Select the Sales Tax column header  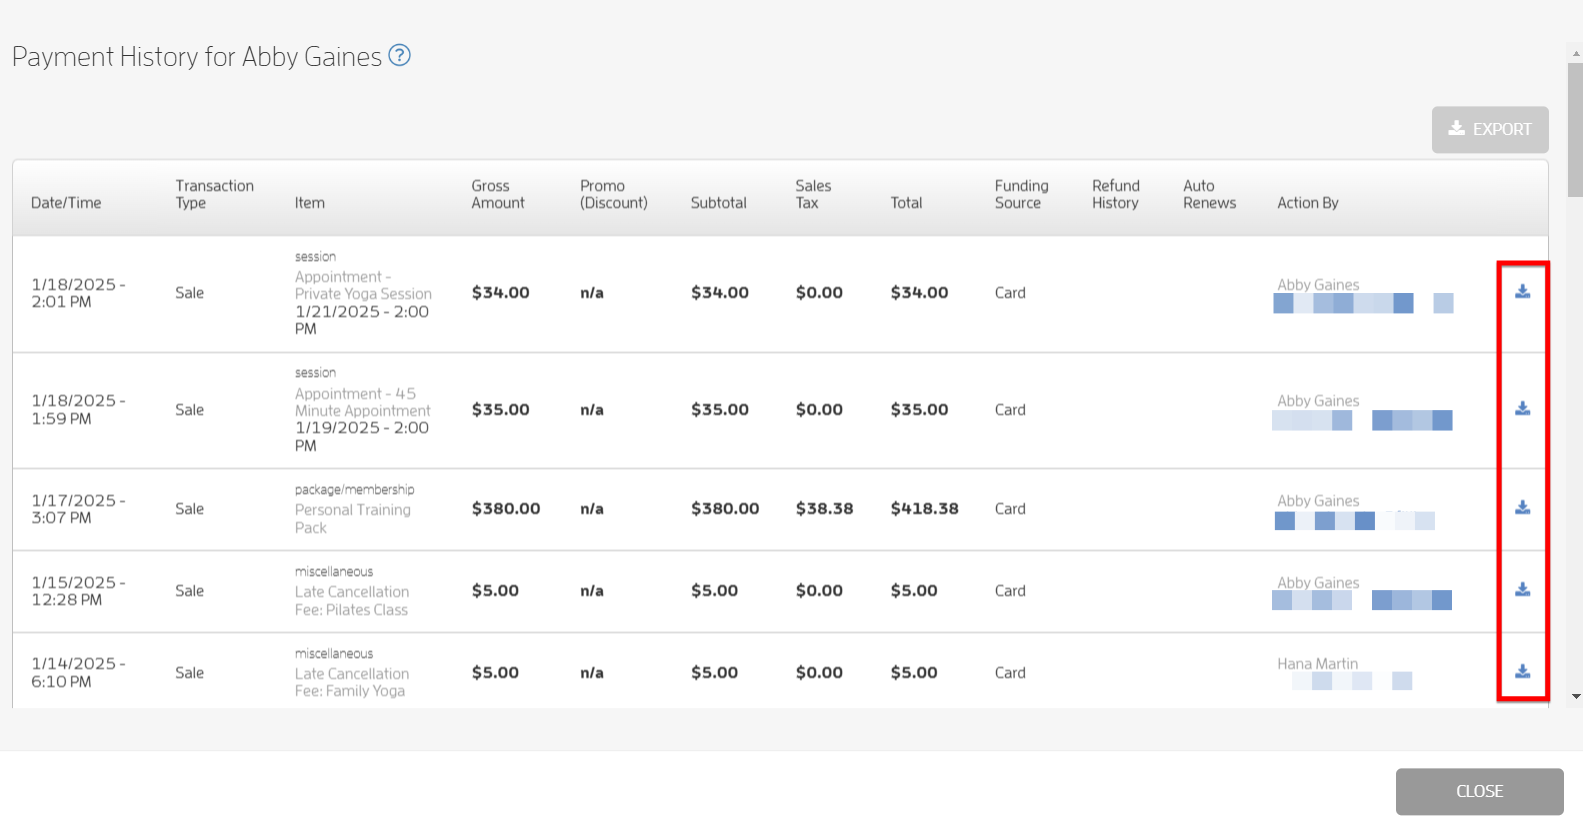point(812,194)
